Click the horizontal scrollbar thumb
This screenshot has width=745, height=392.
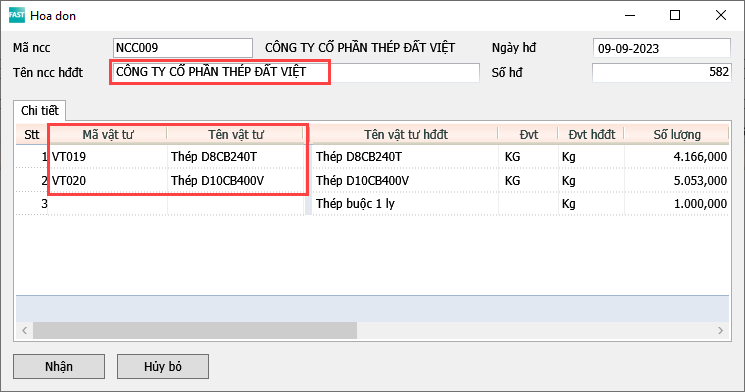point(195,330)
